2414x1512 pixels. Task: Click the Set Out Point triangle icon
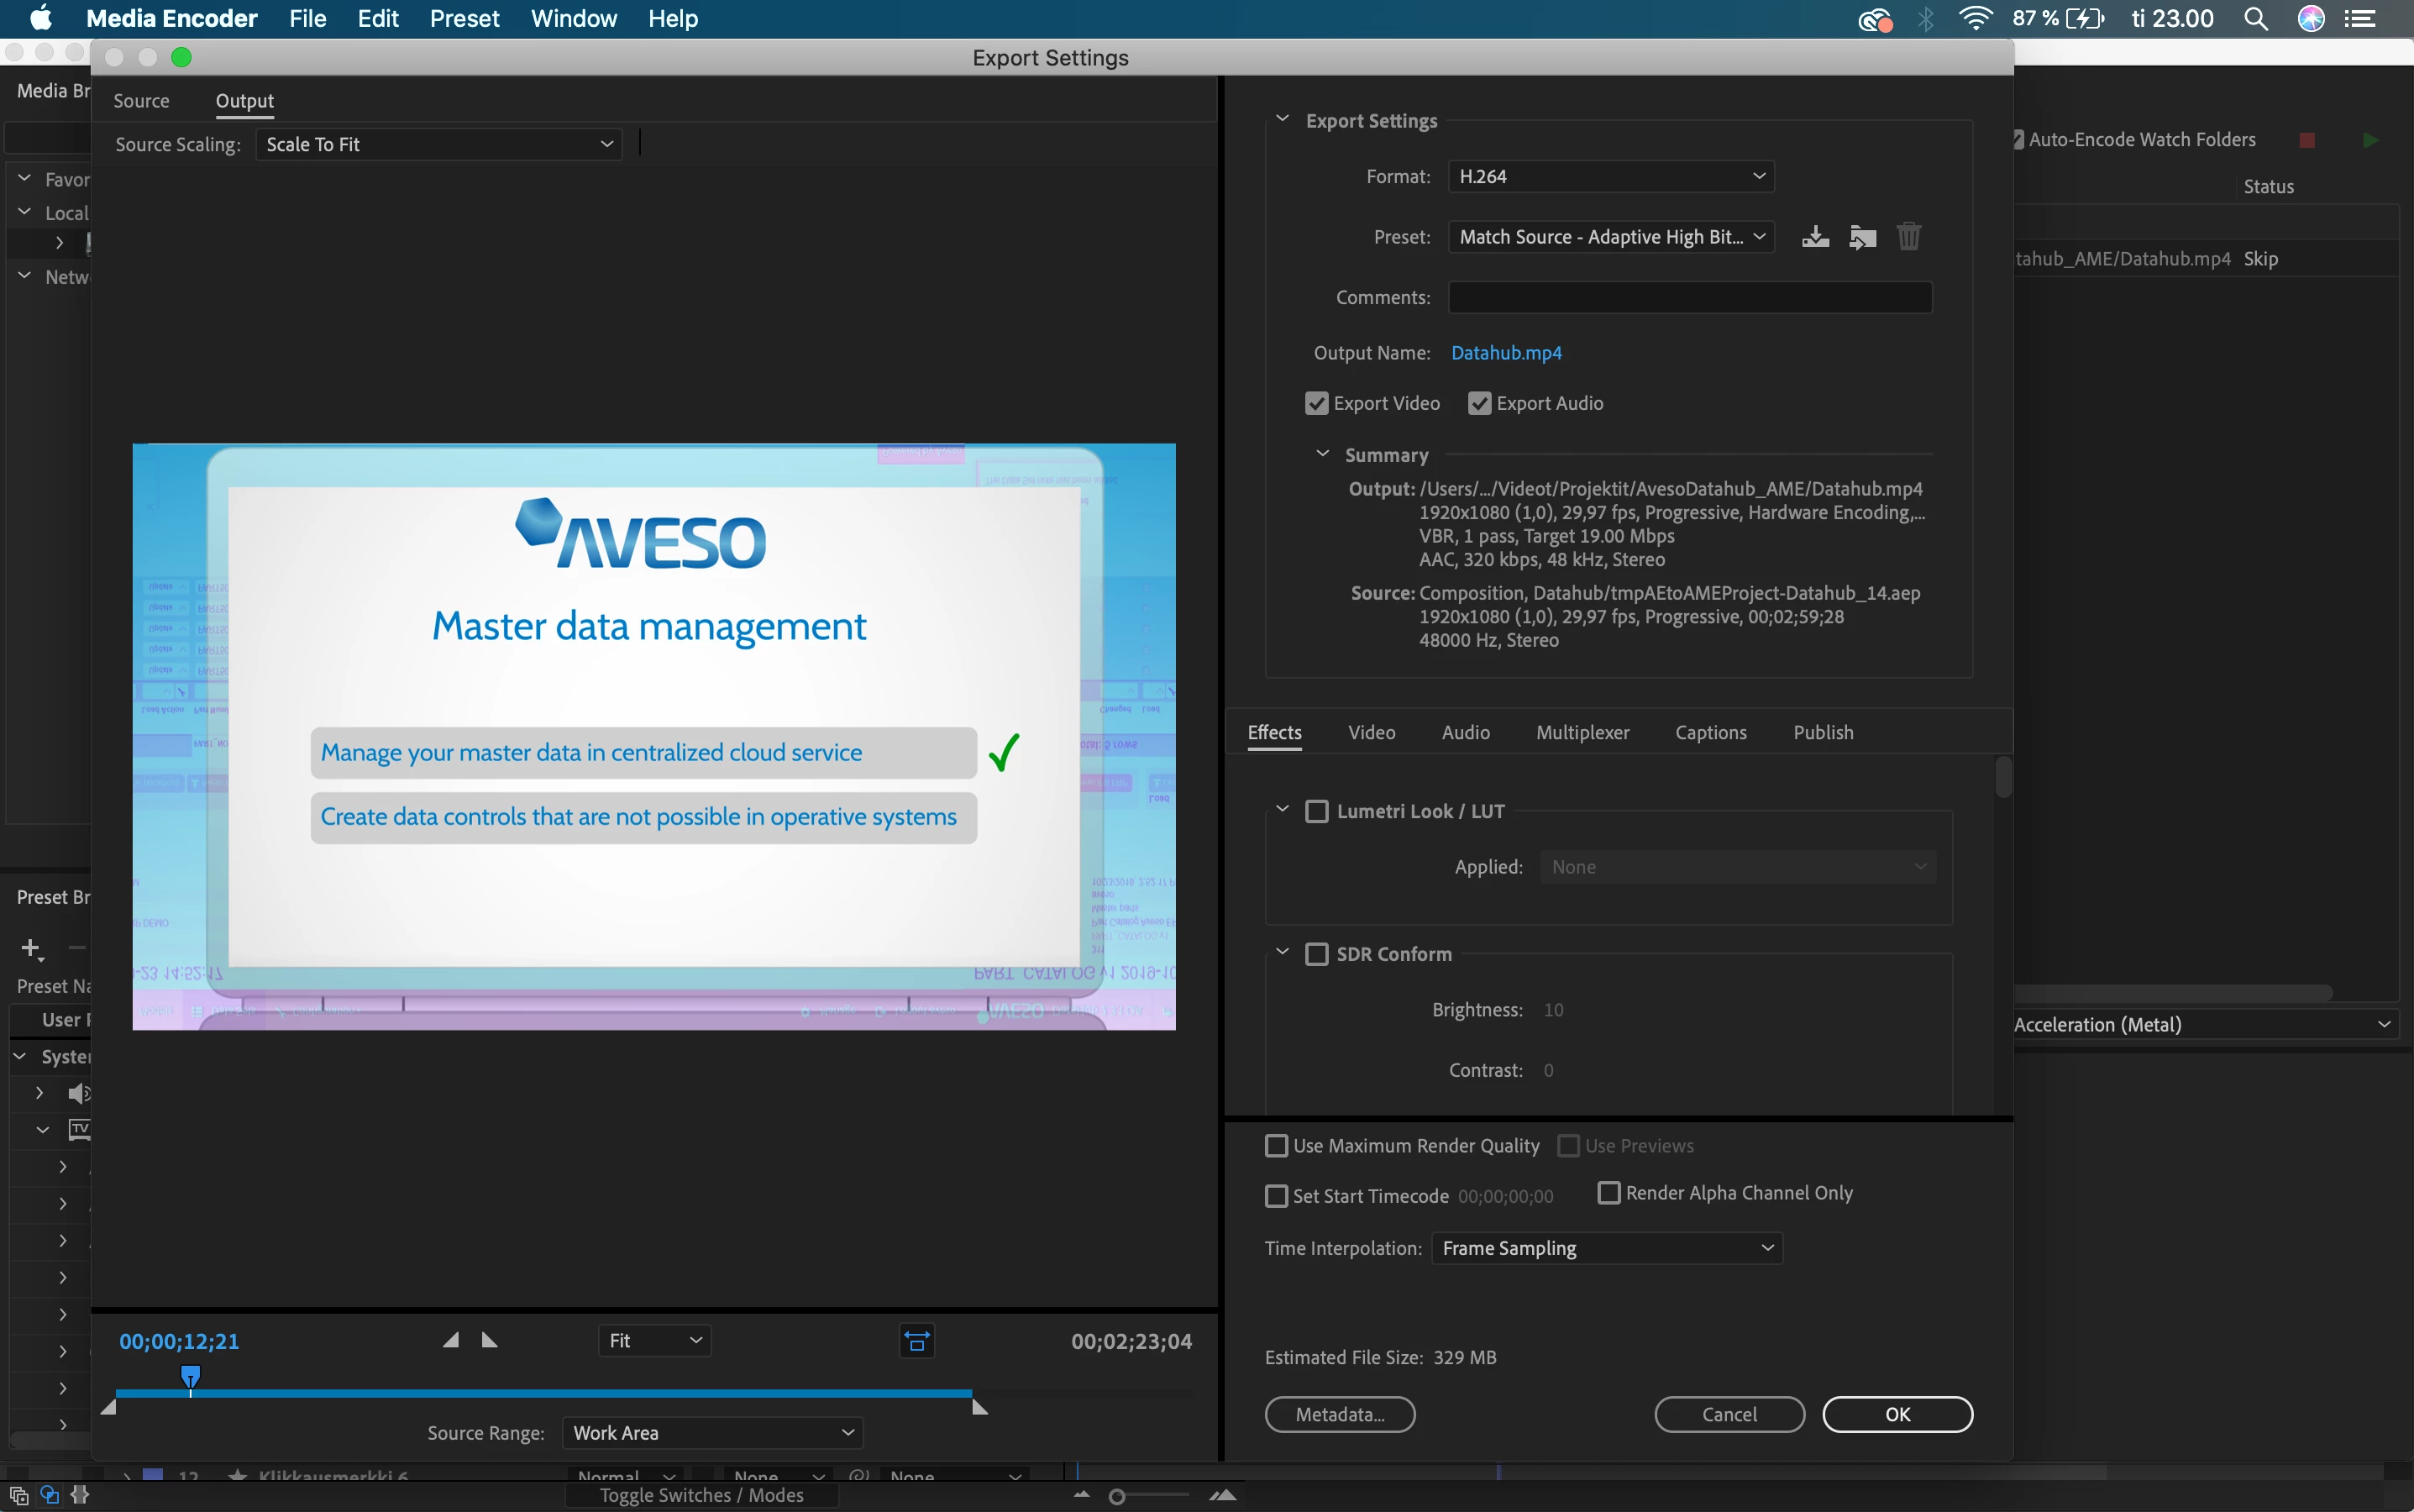coord(490,1340)
